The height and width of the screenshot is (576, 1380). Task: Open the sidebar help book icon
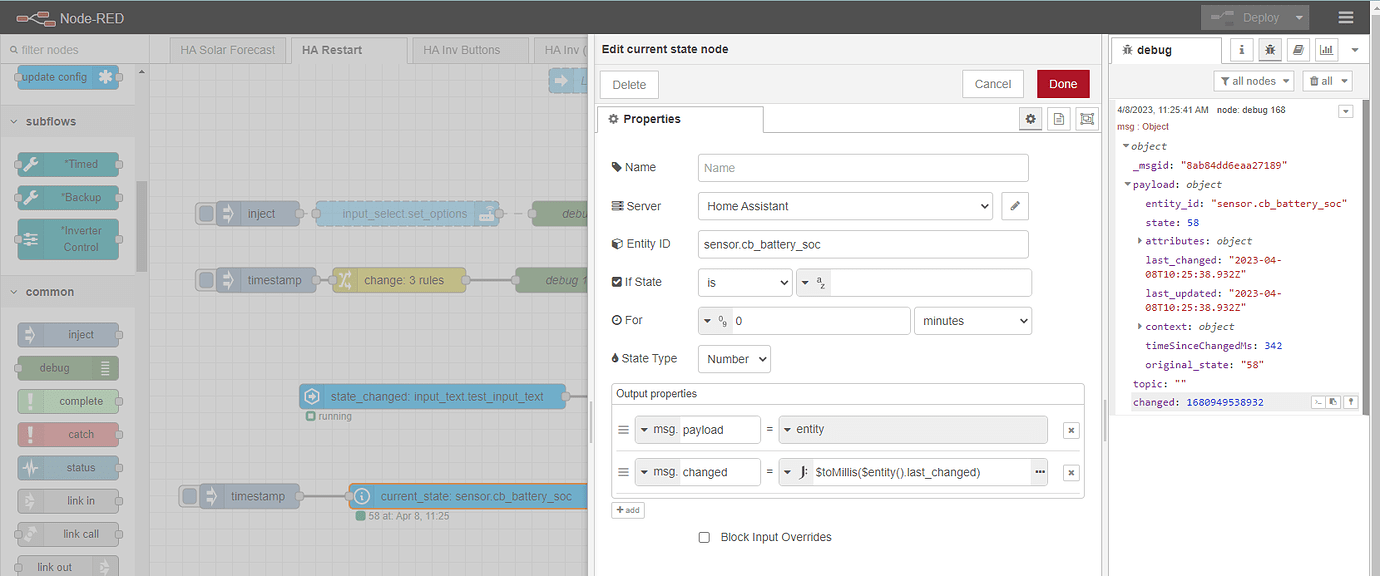click(1298, 49)
